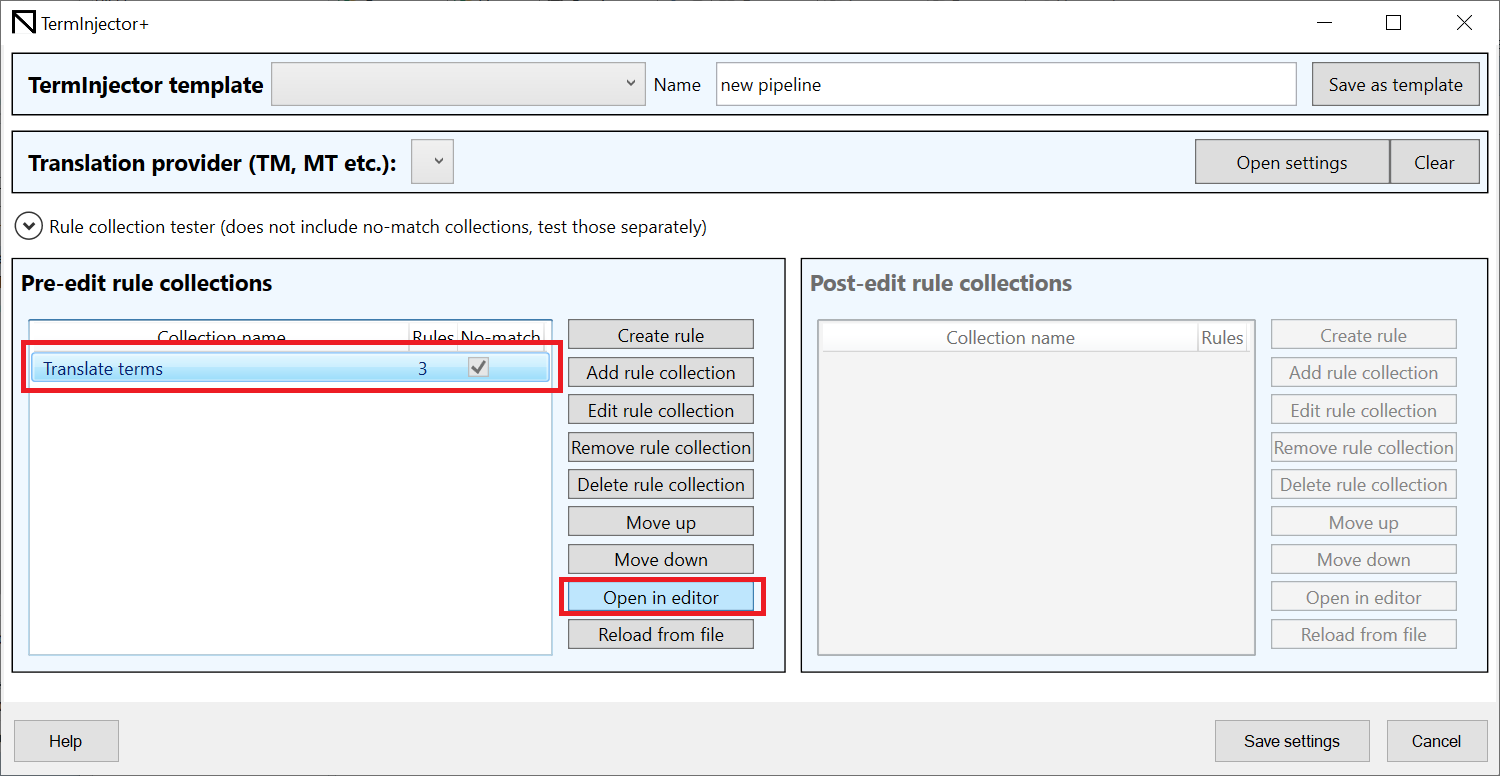Open the translation provider settings

pyautogui.click(x=1291, y=163)
